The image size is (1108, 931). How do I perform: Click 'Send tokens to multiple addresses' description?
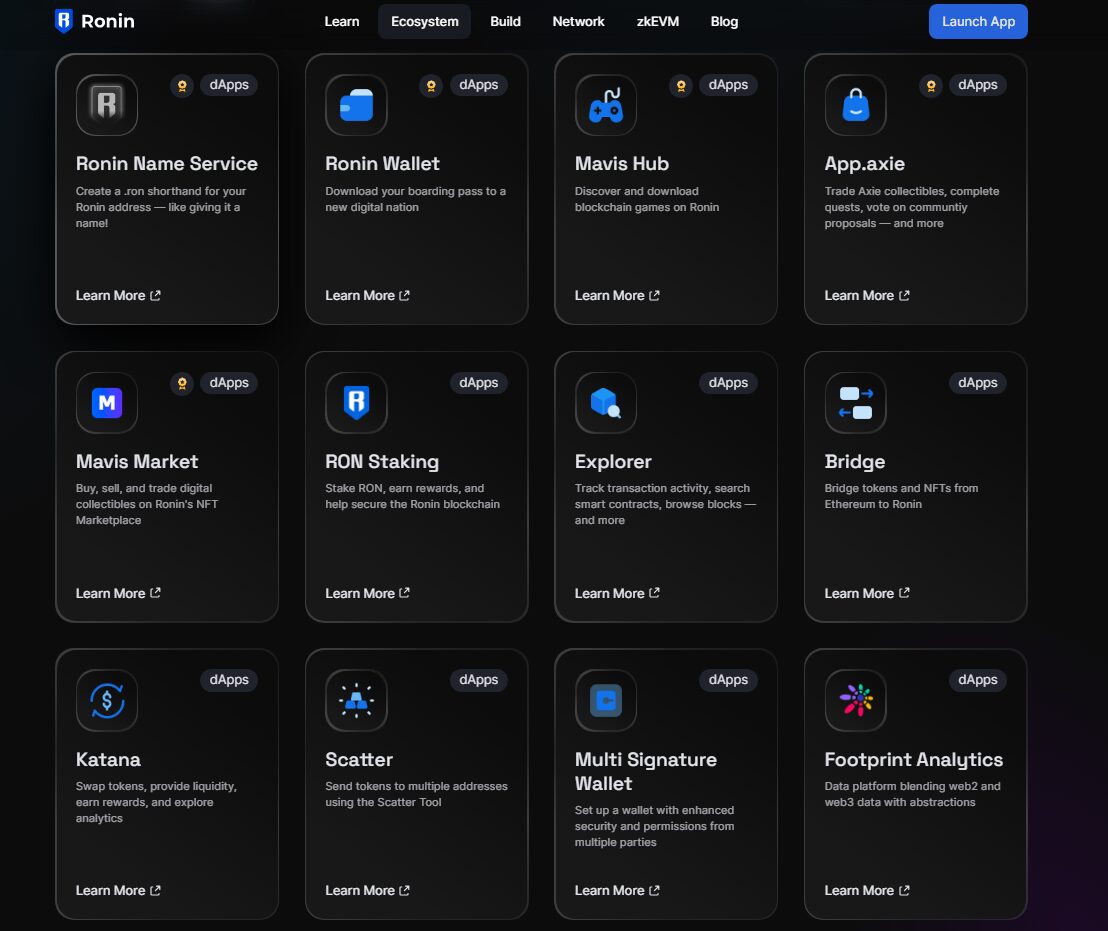416,794
